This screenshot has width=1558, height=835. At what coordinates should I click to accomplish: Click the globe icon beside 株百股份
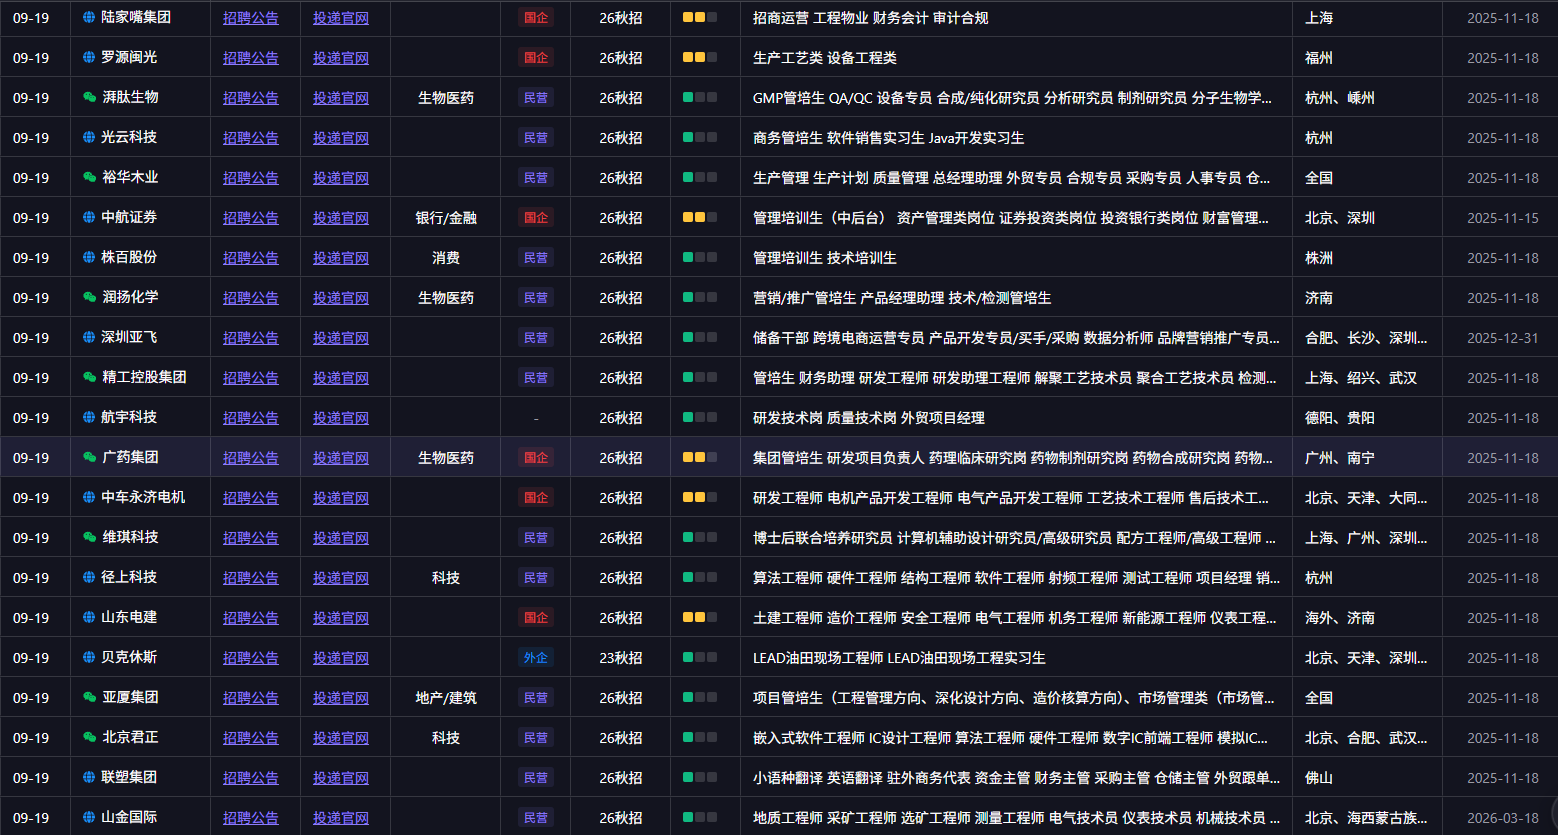[89, 257]
